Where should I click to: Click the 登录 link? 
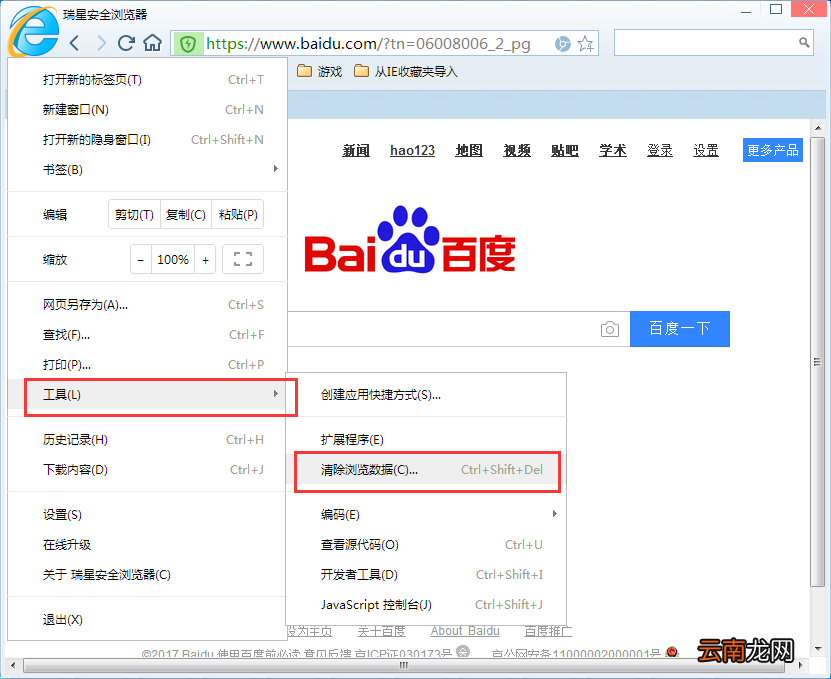point(660,151)
